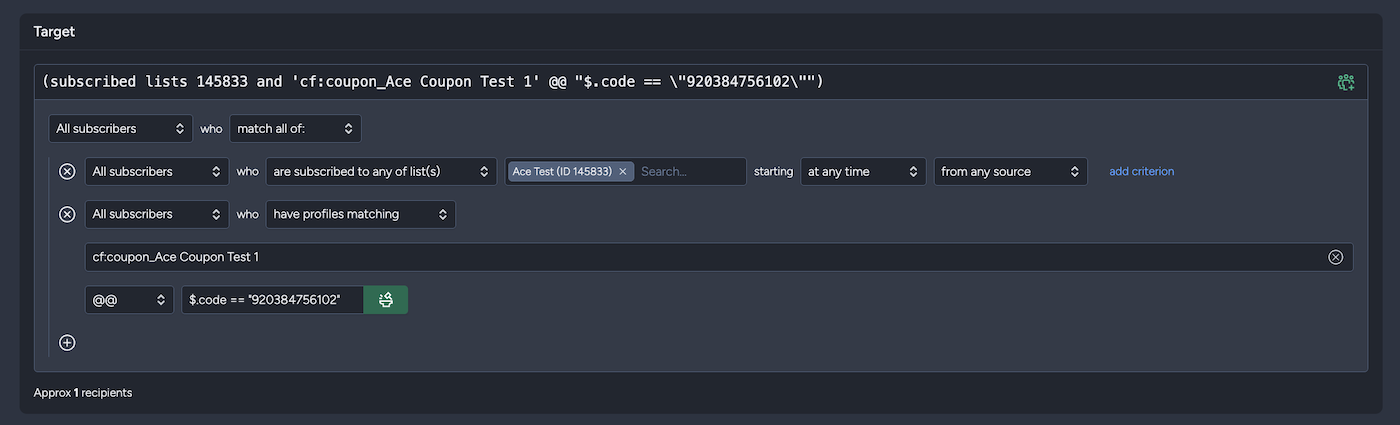Open the have profiles matching dropdown
The width and height of the screenshot is (1400, 425).
coord(360,214)
